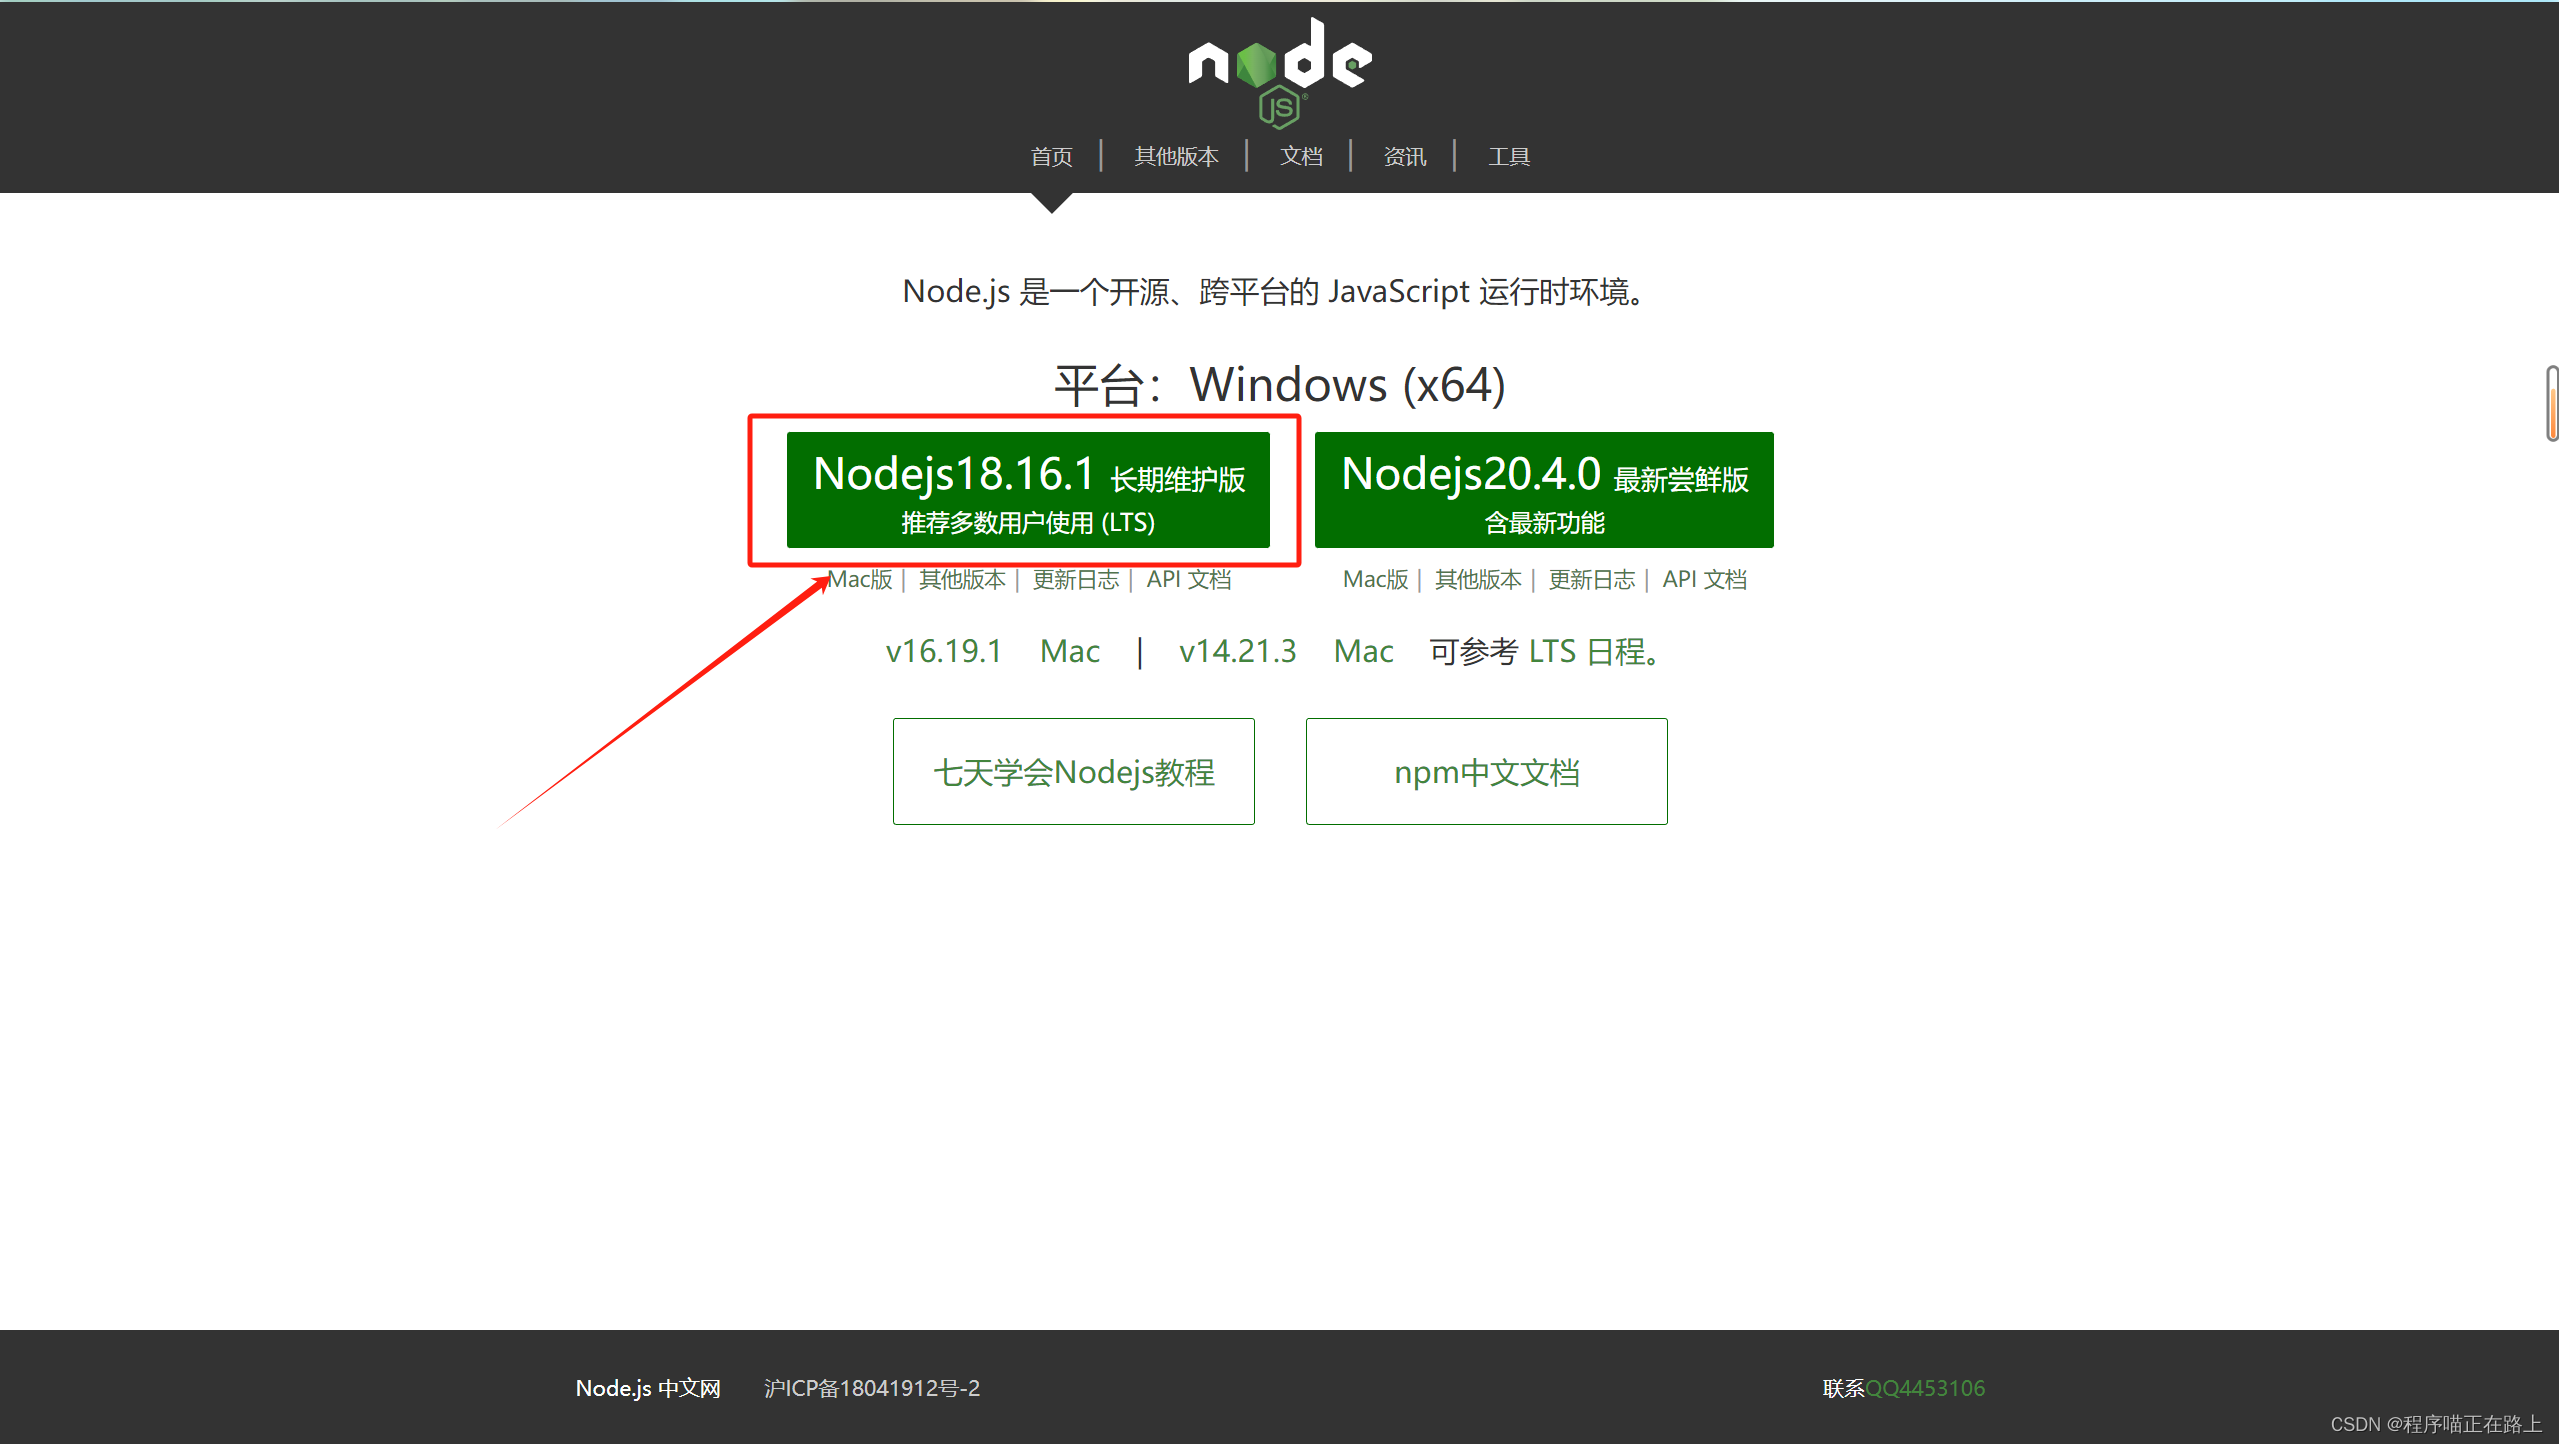Open 其他版本 link under Nodejs18.16.1
This screenshot has width=2559, height=1444.
[962, 579]
